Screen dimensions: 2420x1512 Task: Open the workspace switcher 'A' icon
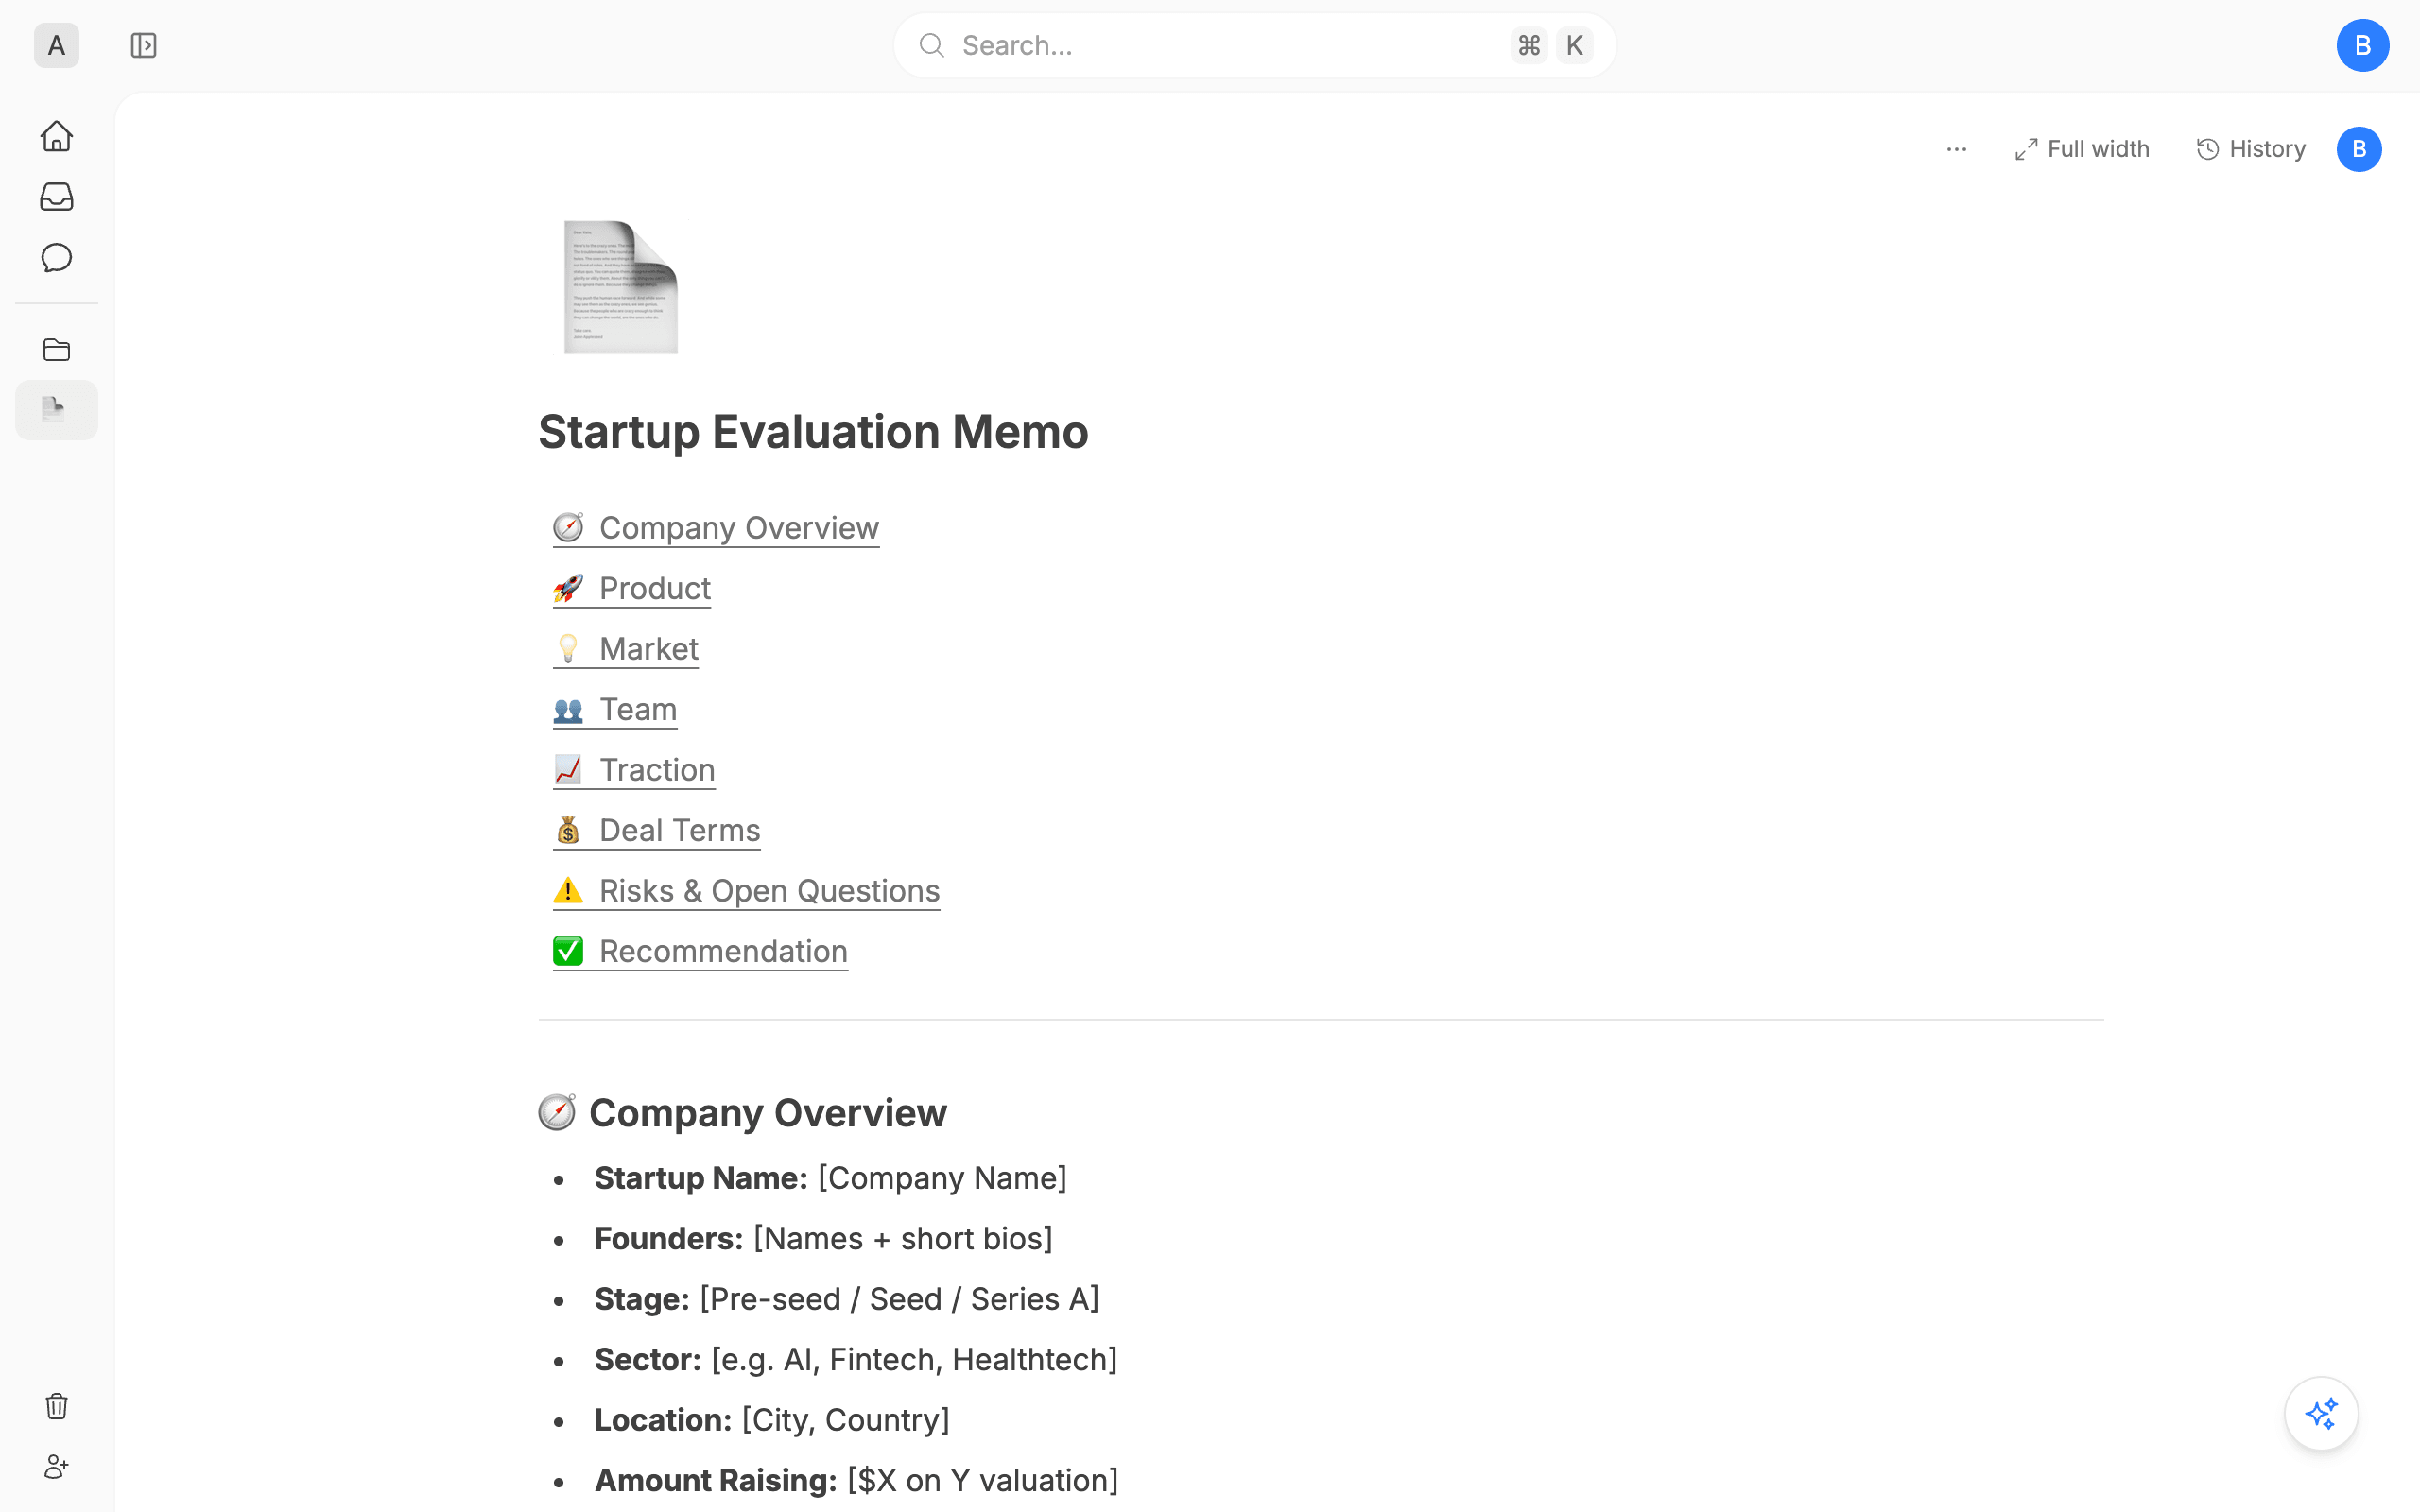56,45
